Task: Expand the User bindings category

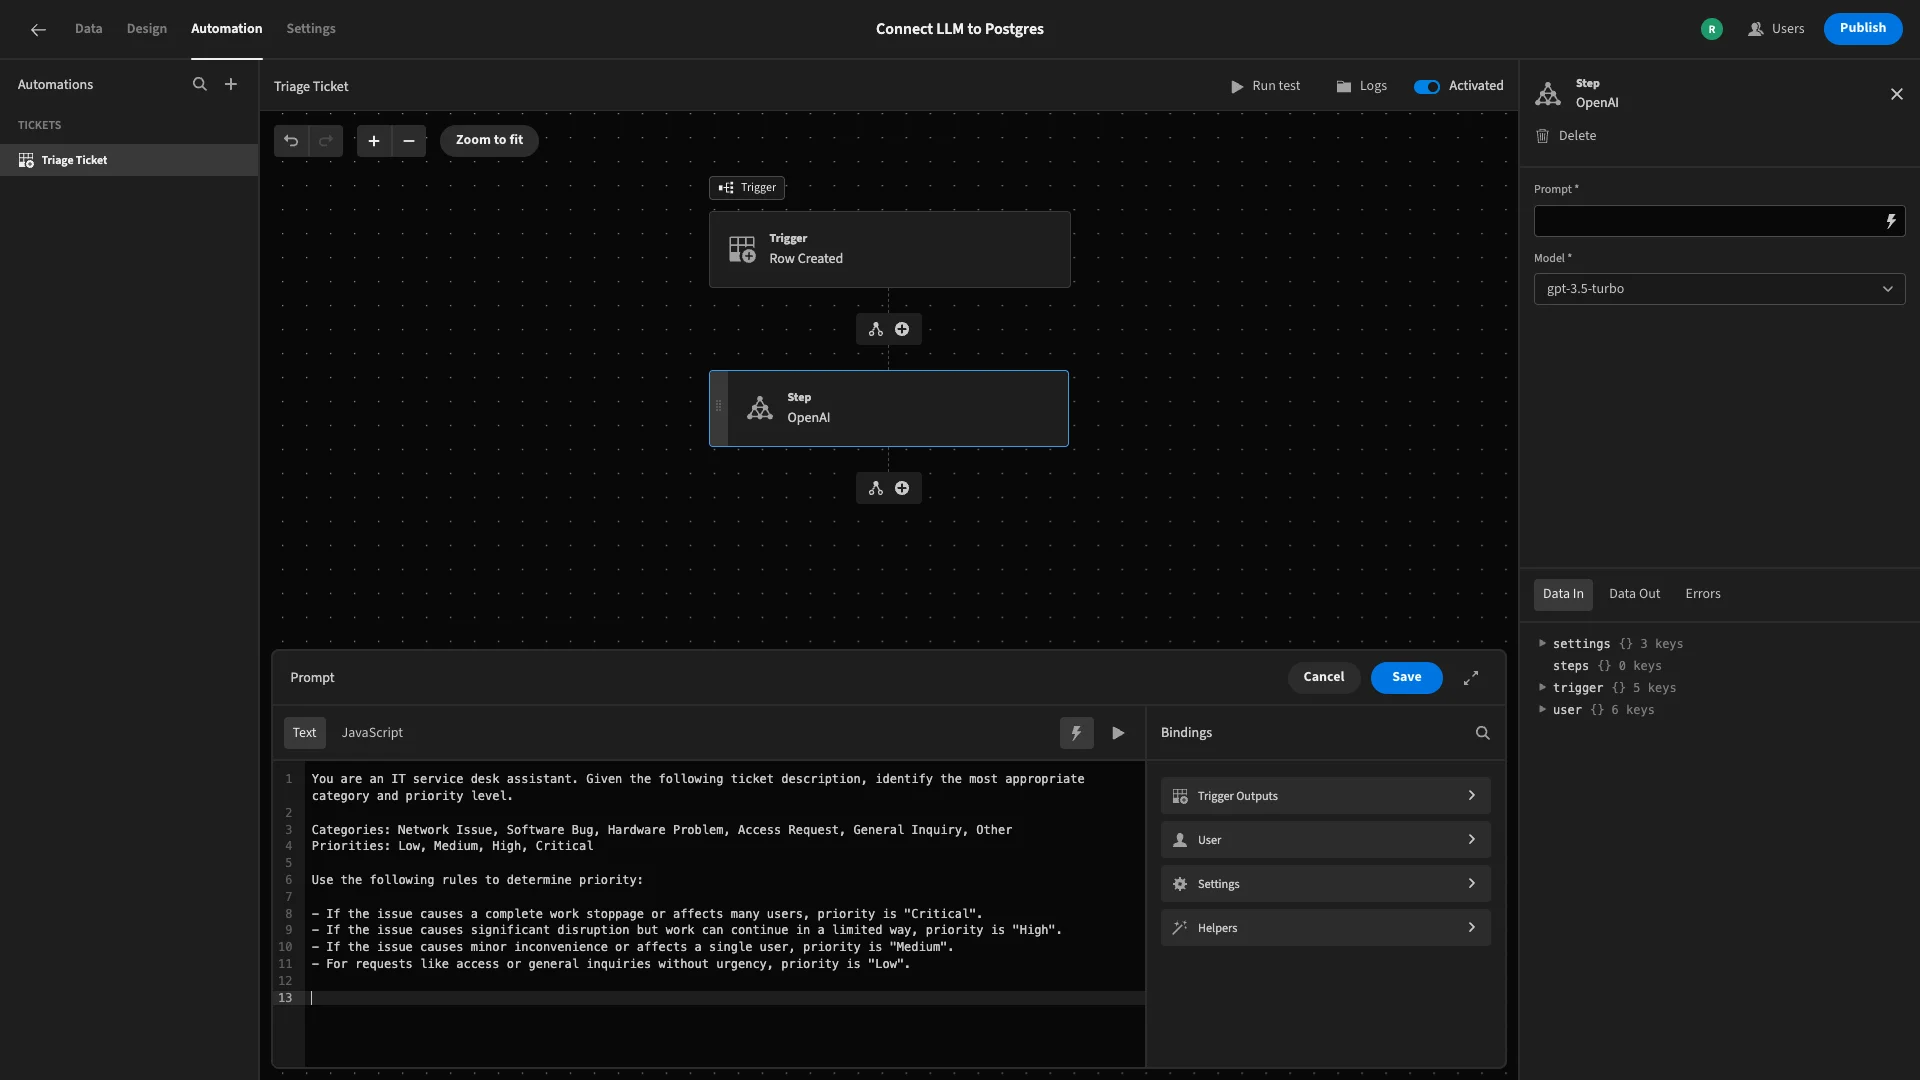Action: 1326,840
